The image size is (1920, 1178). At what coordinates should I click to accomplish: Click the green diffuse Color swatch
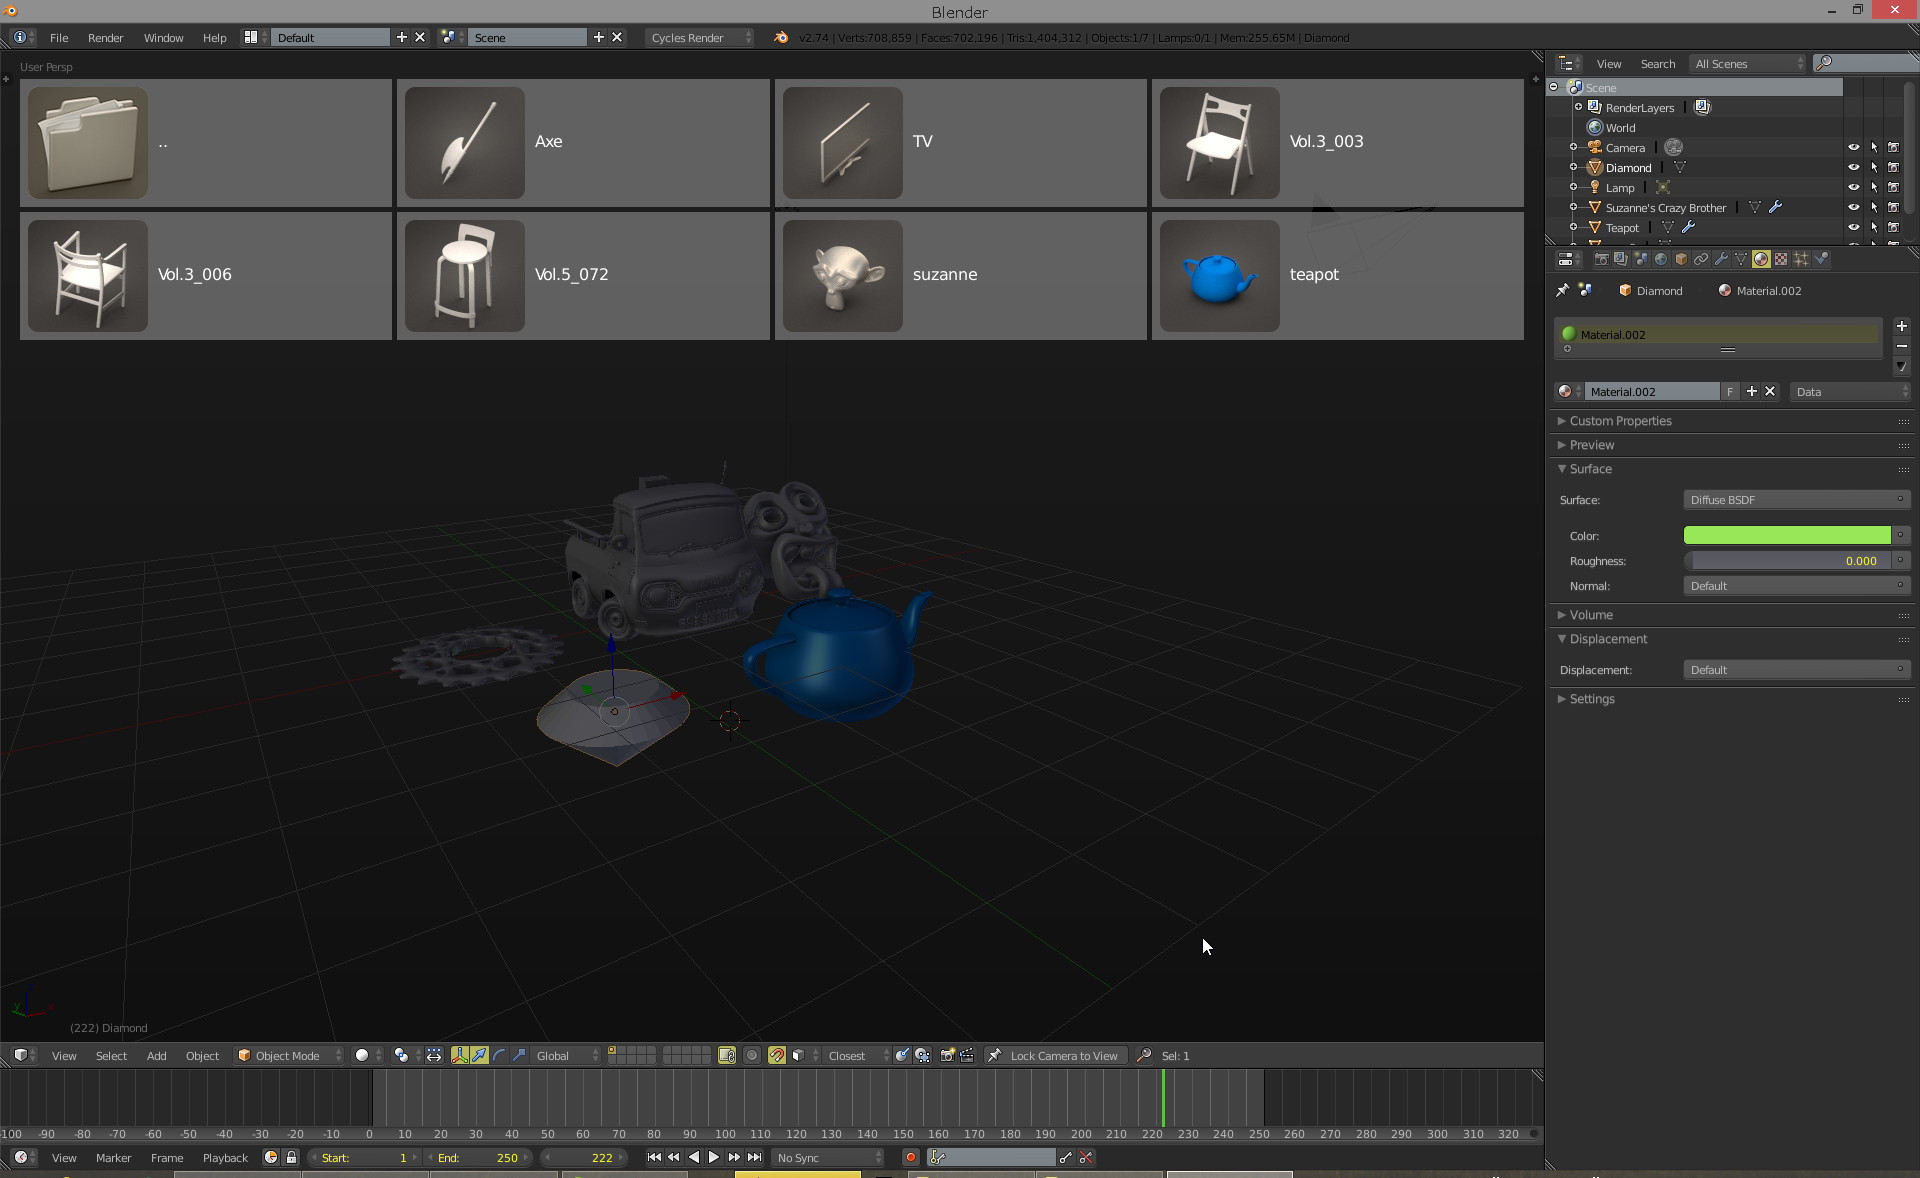[x=1787, y=535]
